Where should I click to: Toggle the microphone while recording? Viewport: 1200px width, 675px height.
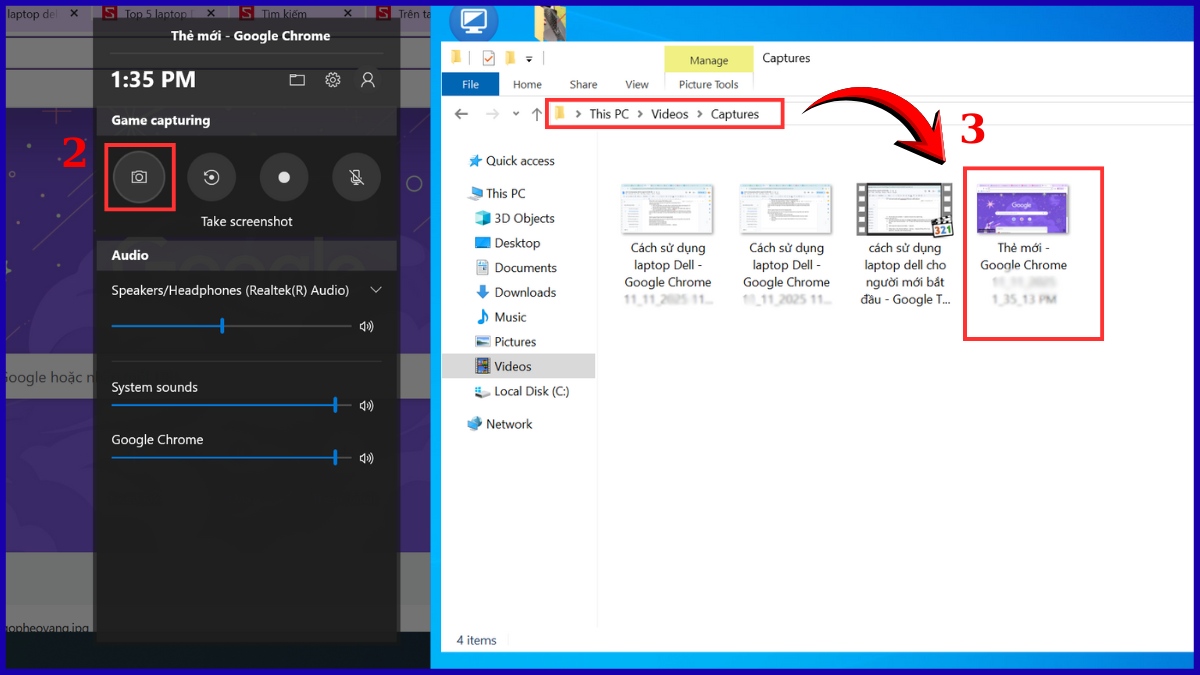pos(356,177)
